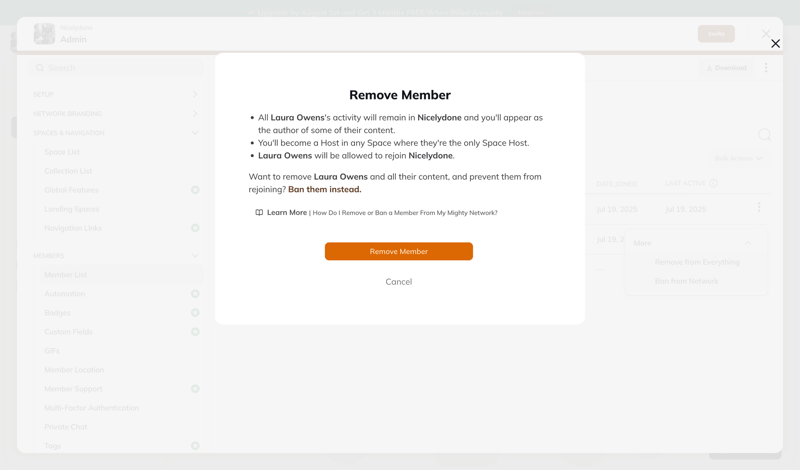
Task: Click the badge icon next to Navigation Links
Action: (x=195, y=228)
